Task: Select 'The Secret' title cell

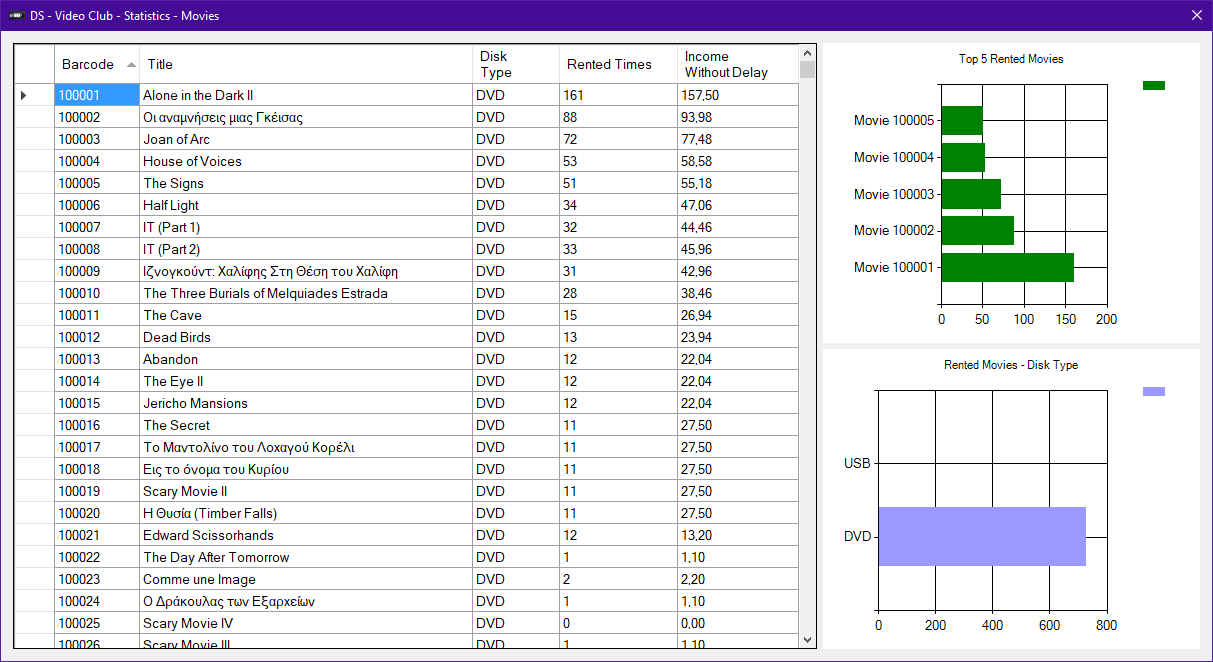Action: pos(306,425)
